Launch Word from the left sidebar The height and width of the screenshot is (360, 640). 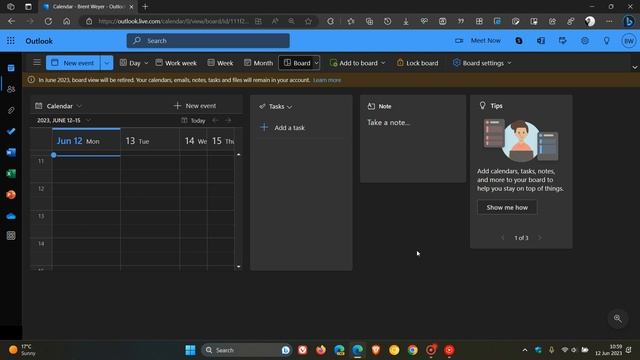(11, 152)
